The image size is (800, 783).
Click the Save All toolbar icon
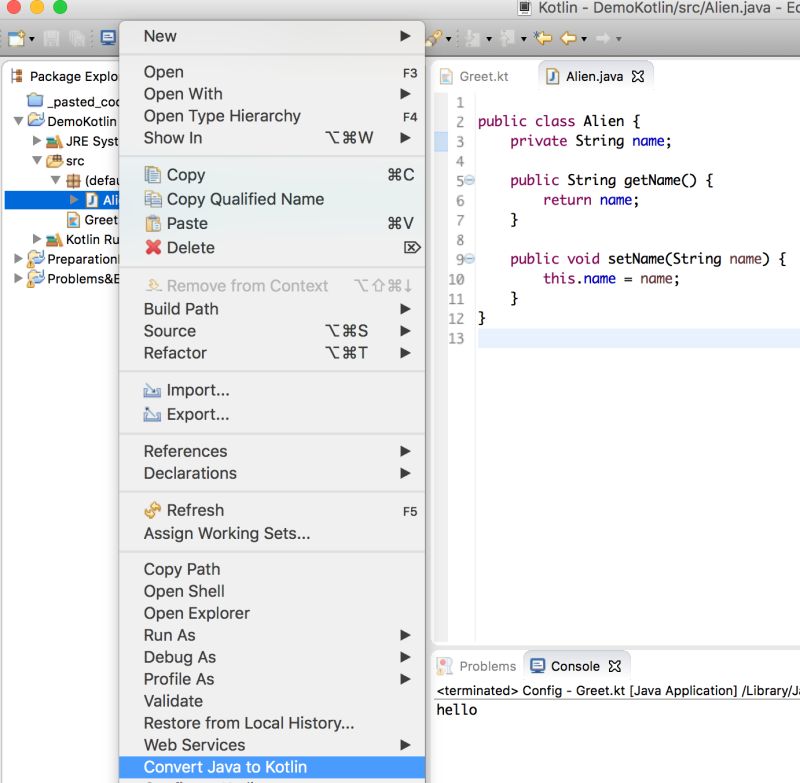click(x=77, y=40)
